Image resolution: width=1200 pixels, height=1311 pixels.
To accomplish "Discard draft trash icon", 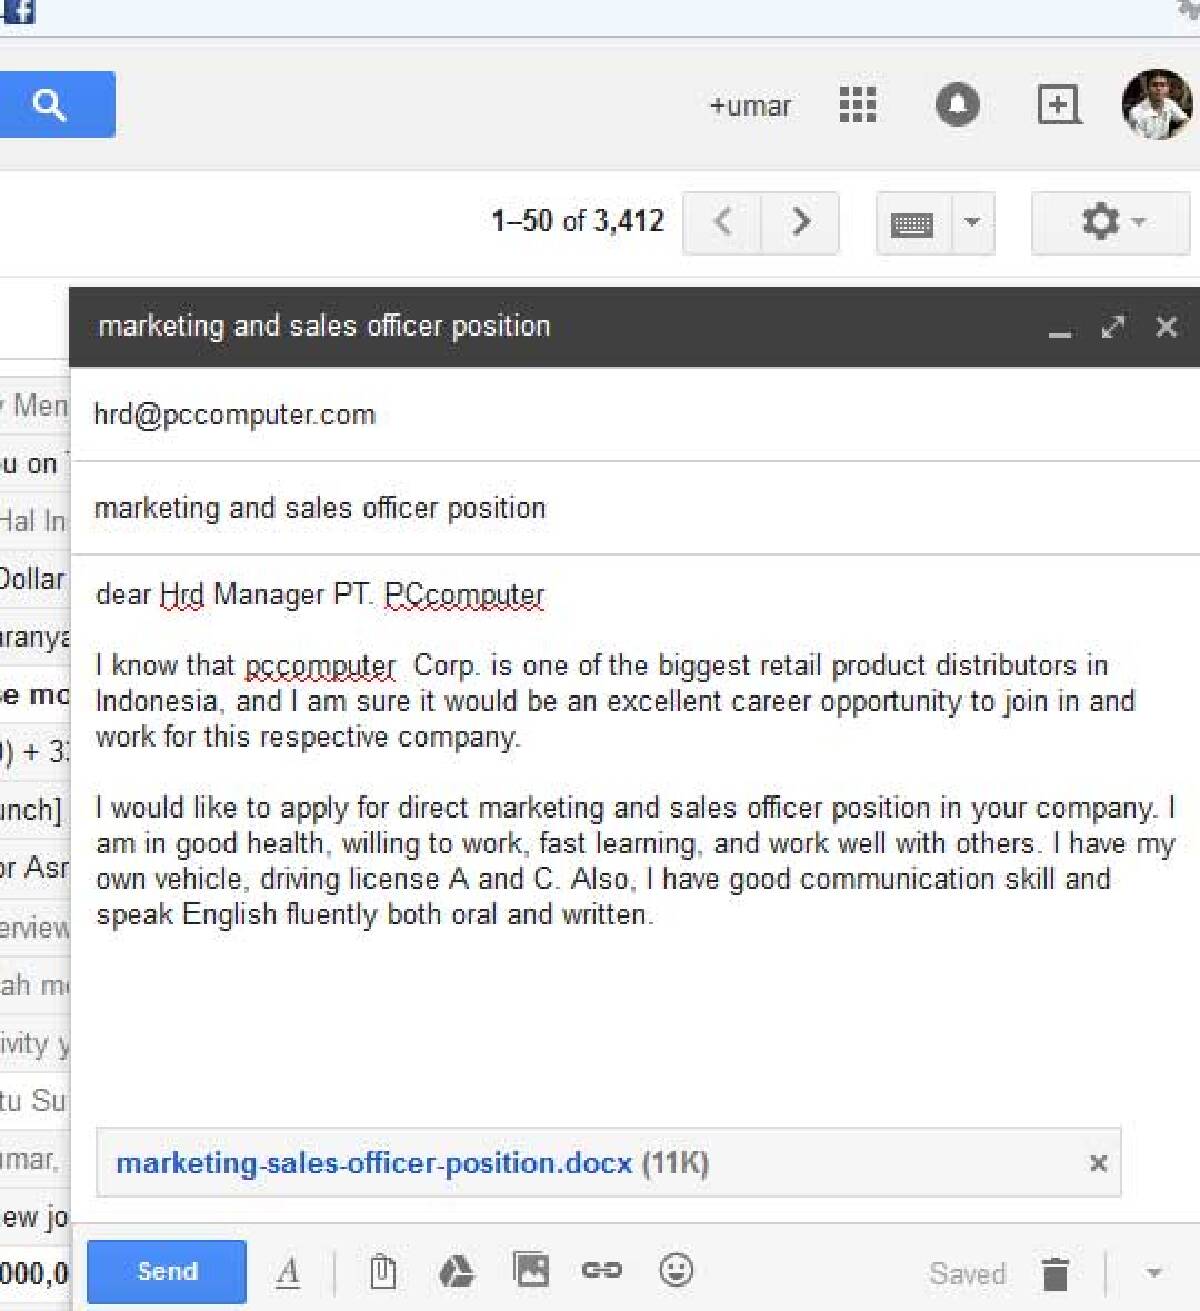I will [x=1055, y=1274].
